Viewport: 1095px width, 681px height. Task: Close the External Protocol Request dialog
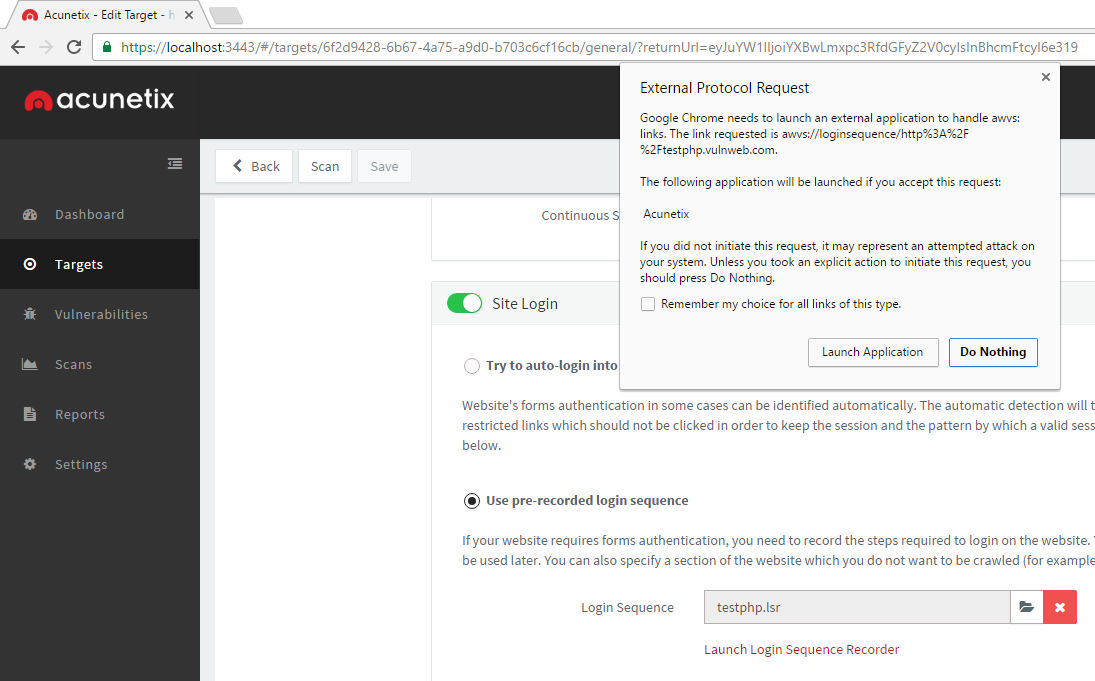pyautogui.click(x=1045, y=77)
